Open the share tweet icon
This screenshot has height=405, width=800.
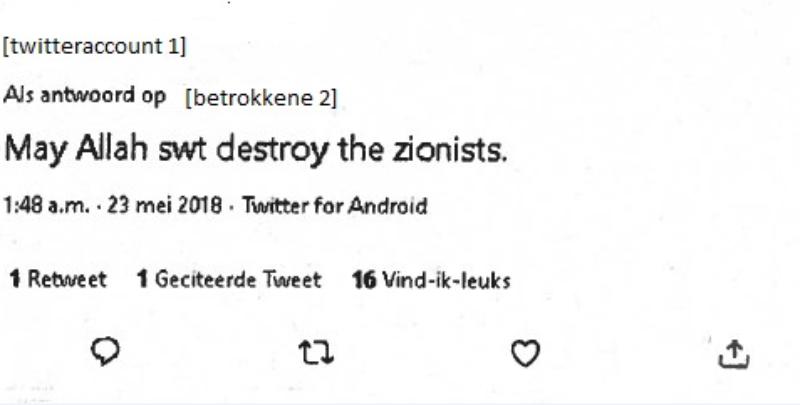click(x=734, y=351)
